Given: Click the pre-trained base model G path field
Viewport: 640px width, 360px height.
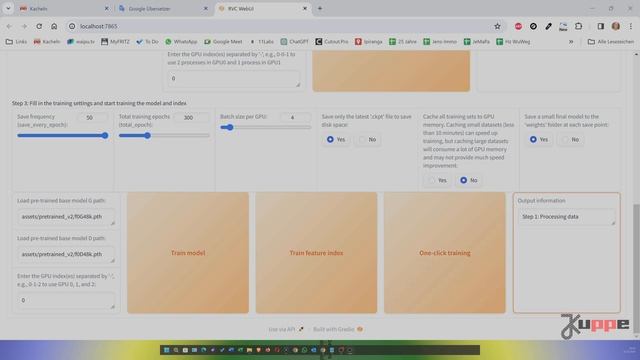Looking at the screenshot, I should tap(67, 217).
